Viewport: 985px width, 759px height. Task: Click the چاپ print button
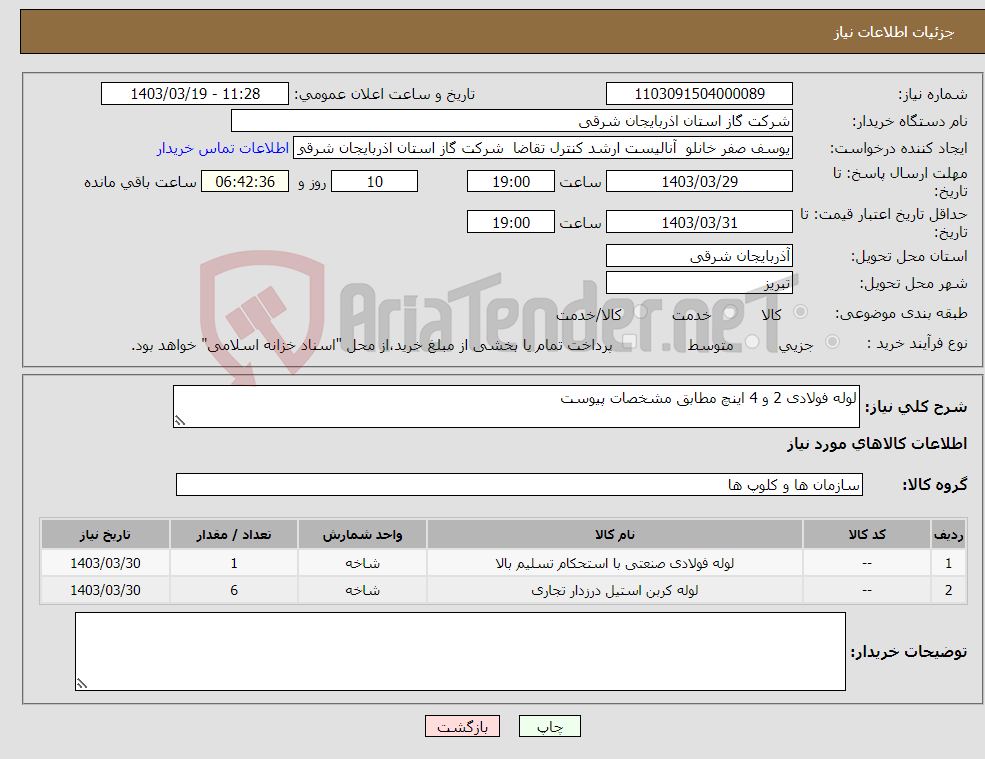click(550, 726)
